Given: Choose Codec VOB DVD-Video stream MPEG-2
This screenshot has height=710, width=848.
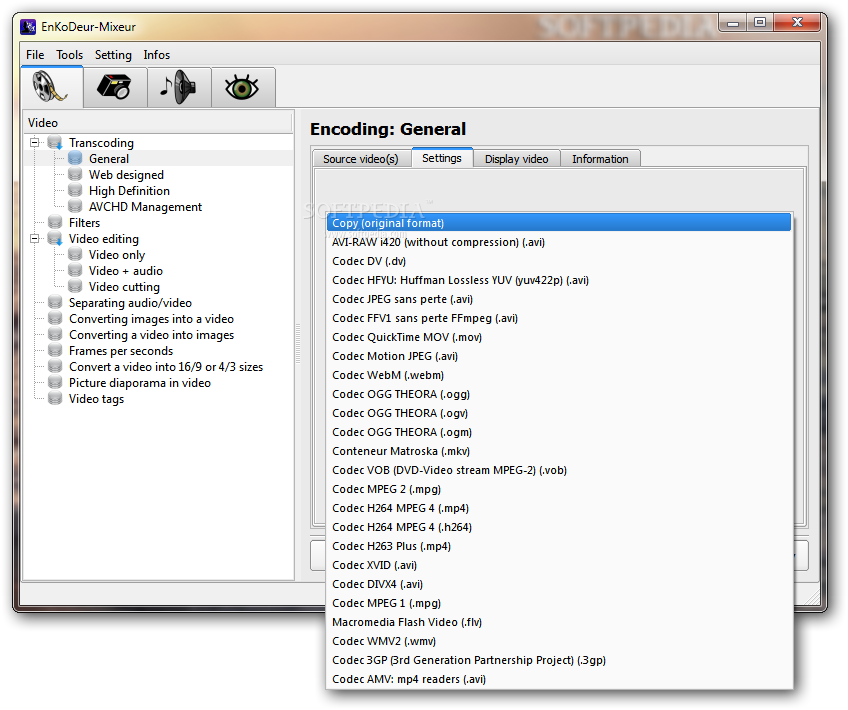Looking at the screenshot, I should [x=559, y=470].
